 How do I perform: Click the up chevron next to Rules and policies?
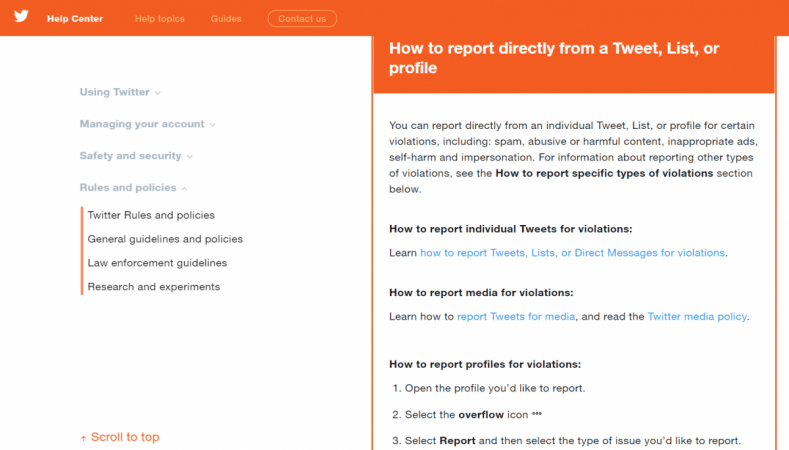(184, 188)
